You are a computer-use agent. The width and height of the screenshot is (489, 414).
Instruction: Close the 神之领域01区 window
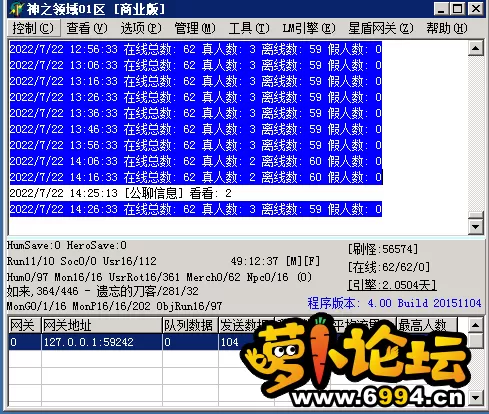[476, 9]
